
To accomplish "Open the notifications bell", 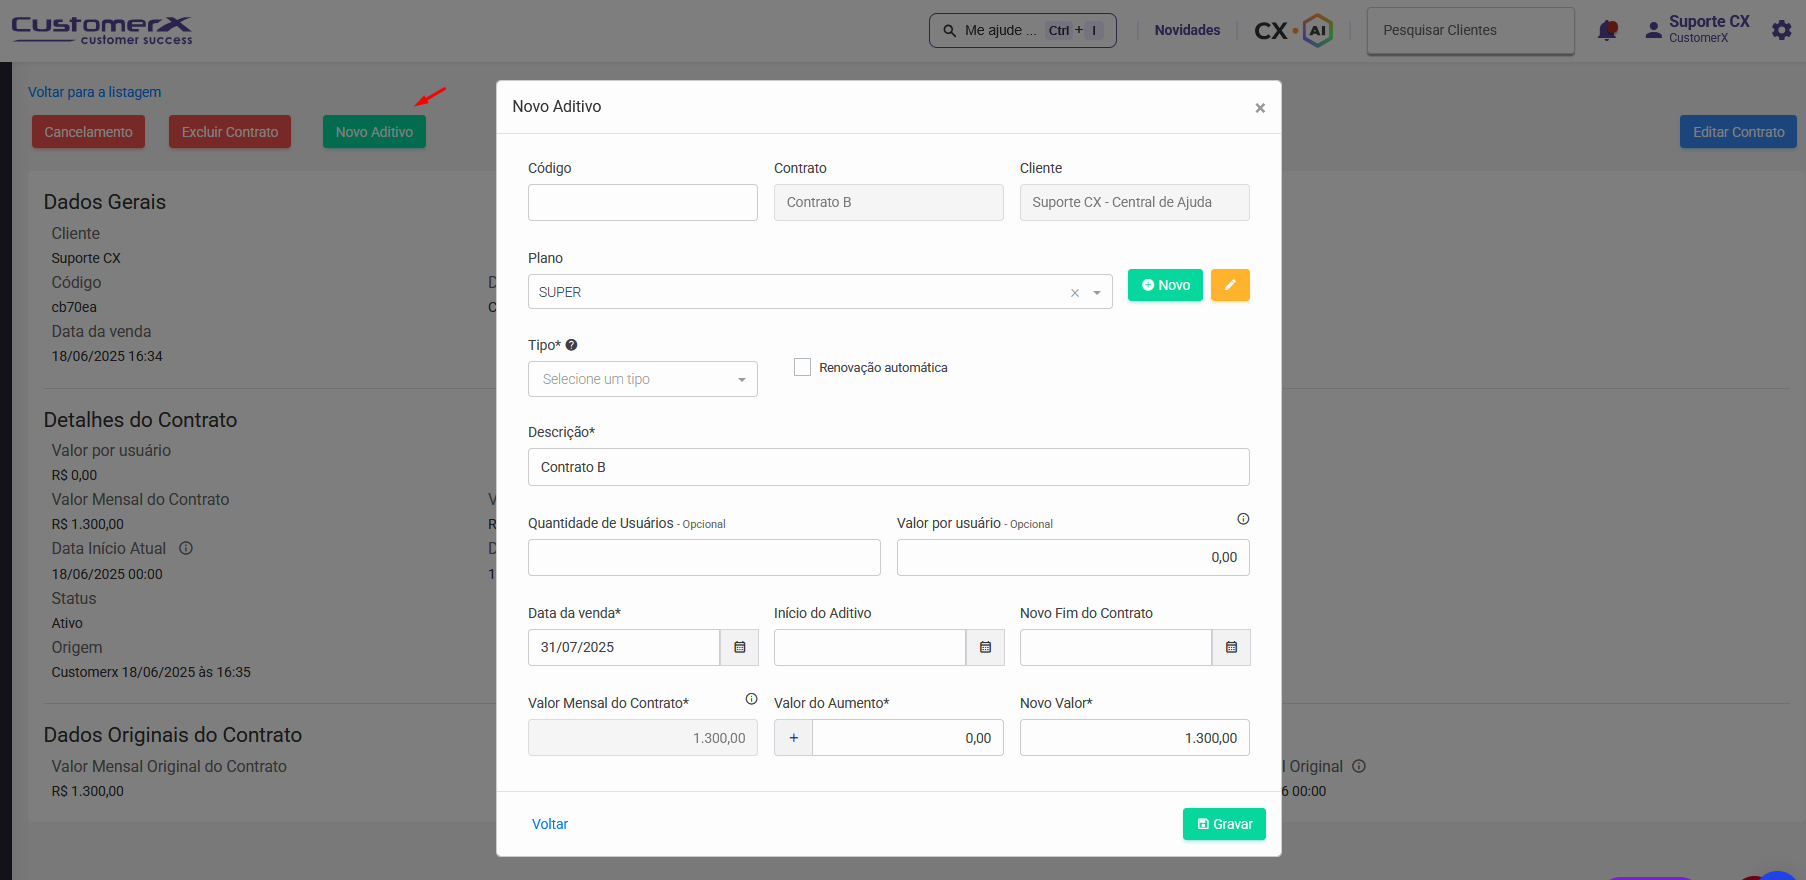I will pyautogui.click(x=1607, y=31).
